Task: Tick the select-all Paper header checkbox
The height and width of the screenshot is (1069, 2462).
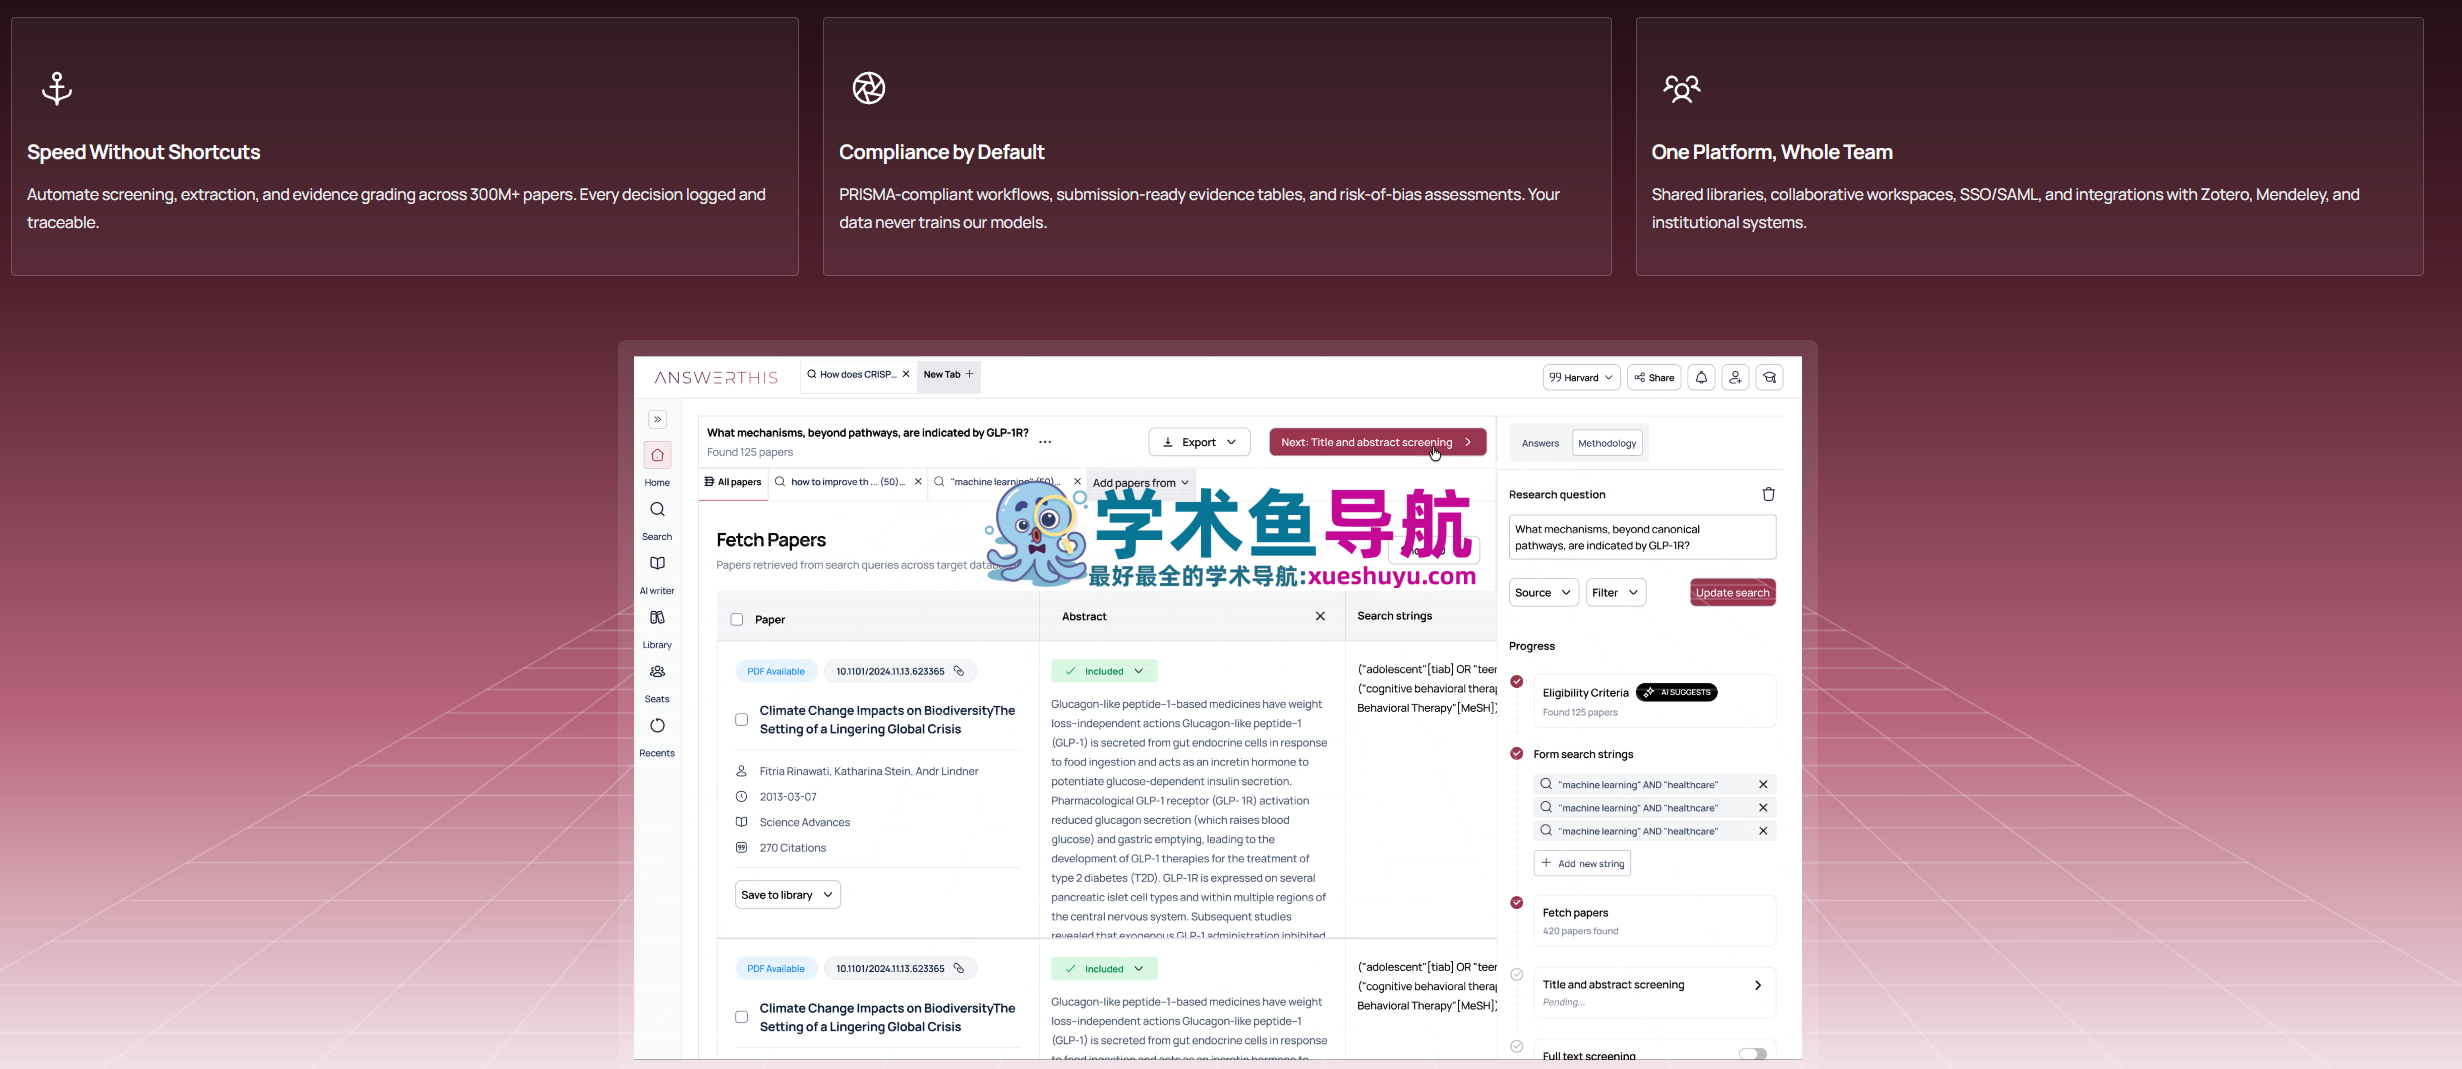Action: tap(737, 619)
